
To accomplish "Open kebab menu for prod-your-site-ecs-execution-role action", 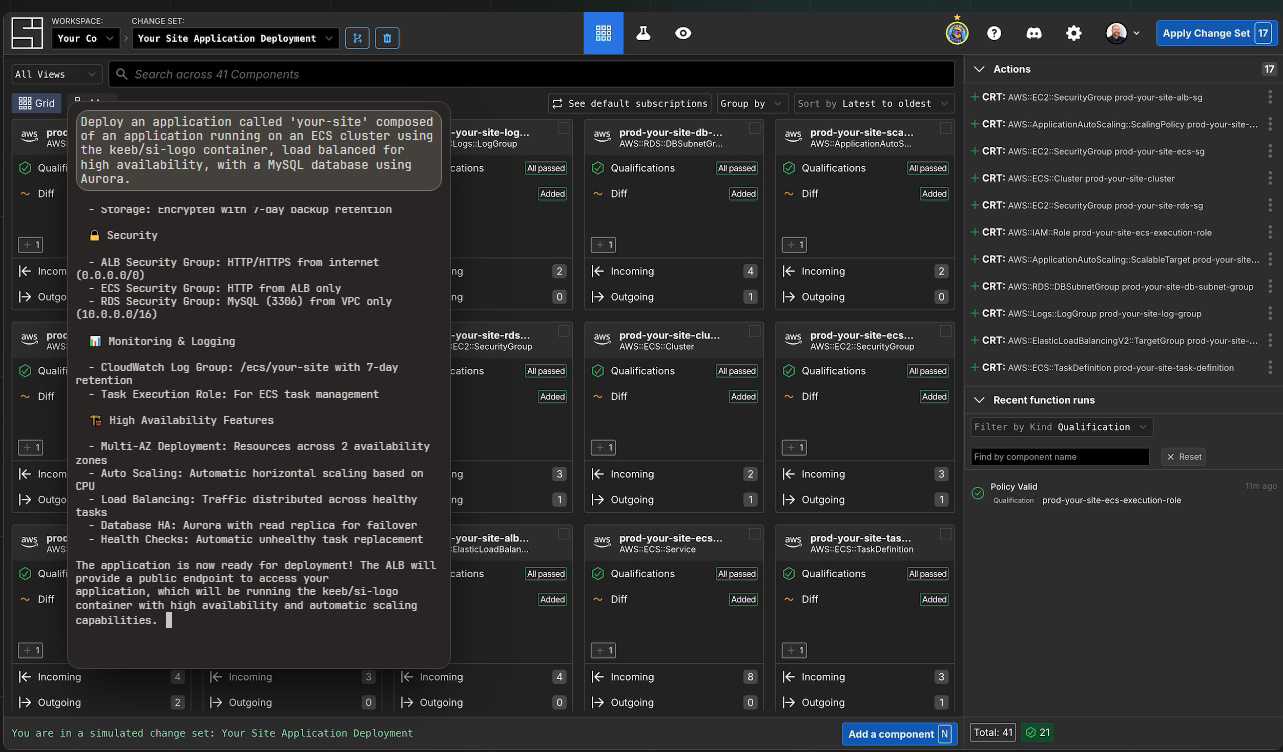I will (1271, 233).
